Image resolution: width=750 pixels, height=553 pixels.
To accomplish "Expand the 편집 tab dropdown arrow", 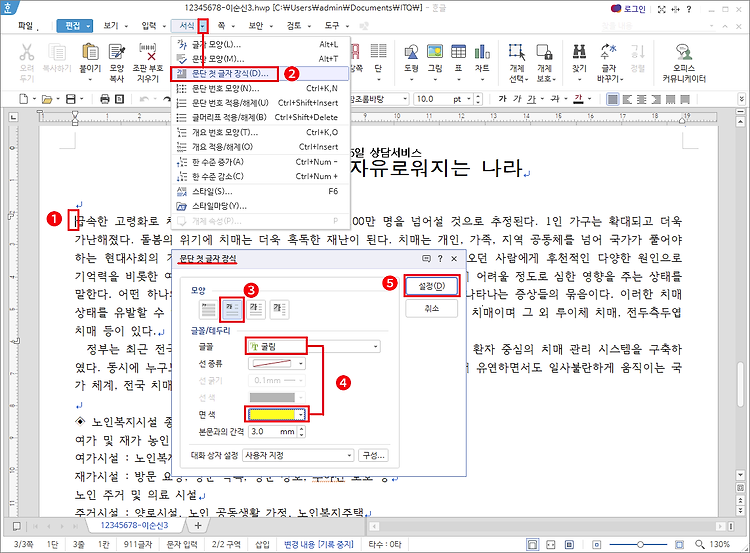I will 88,26.
